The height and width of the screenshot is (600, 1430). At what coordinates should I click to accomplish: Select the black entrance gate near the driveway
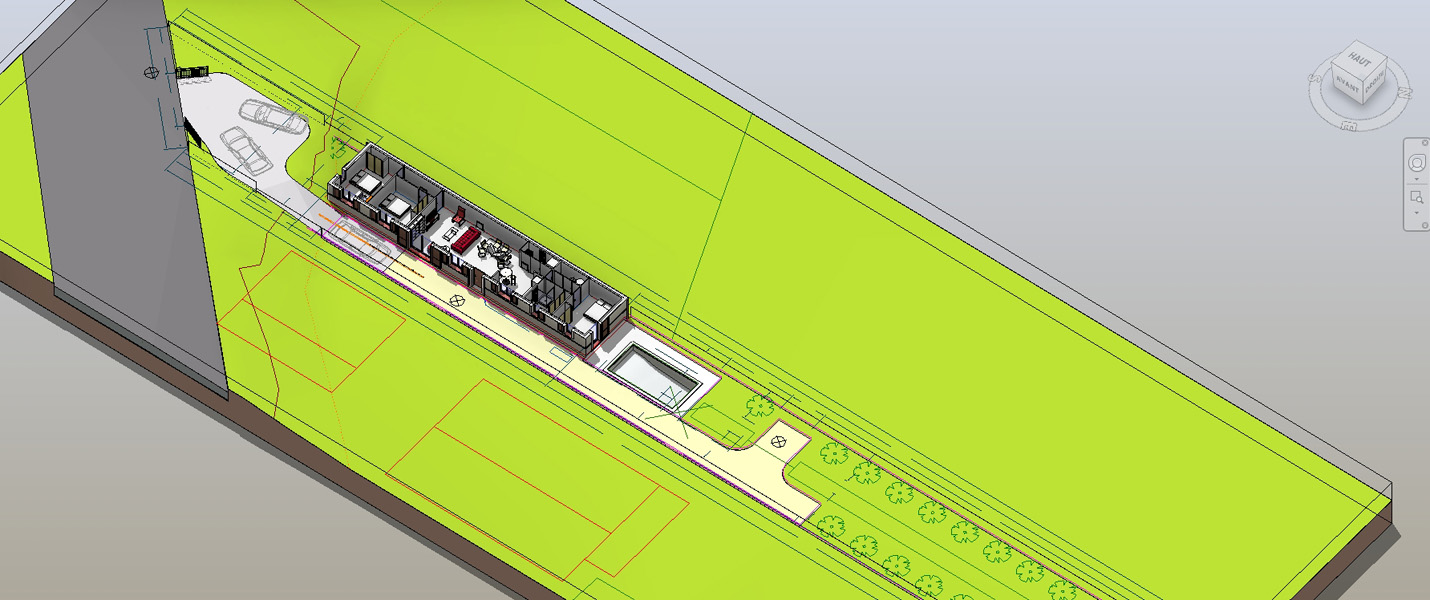(x=190, y=72)
